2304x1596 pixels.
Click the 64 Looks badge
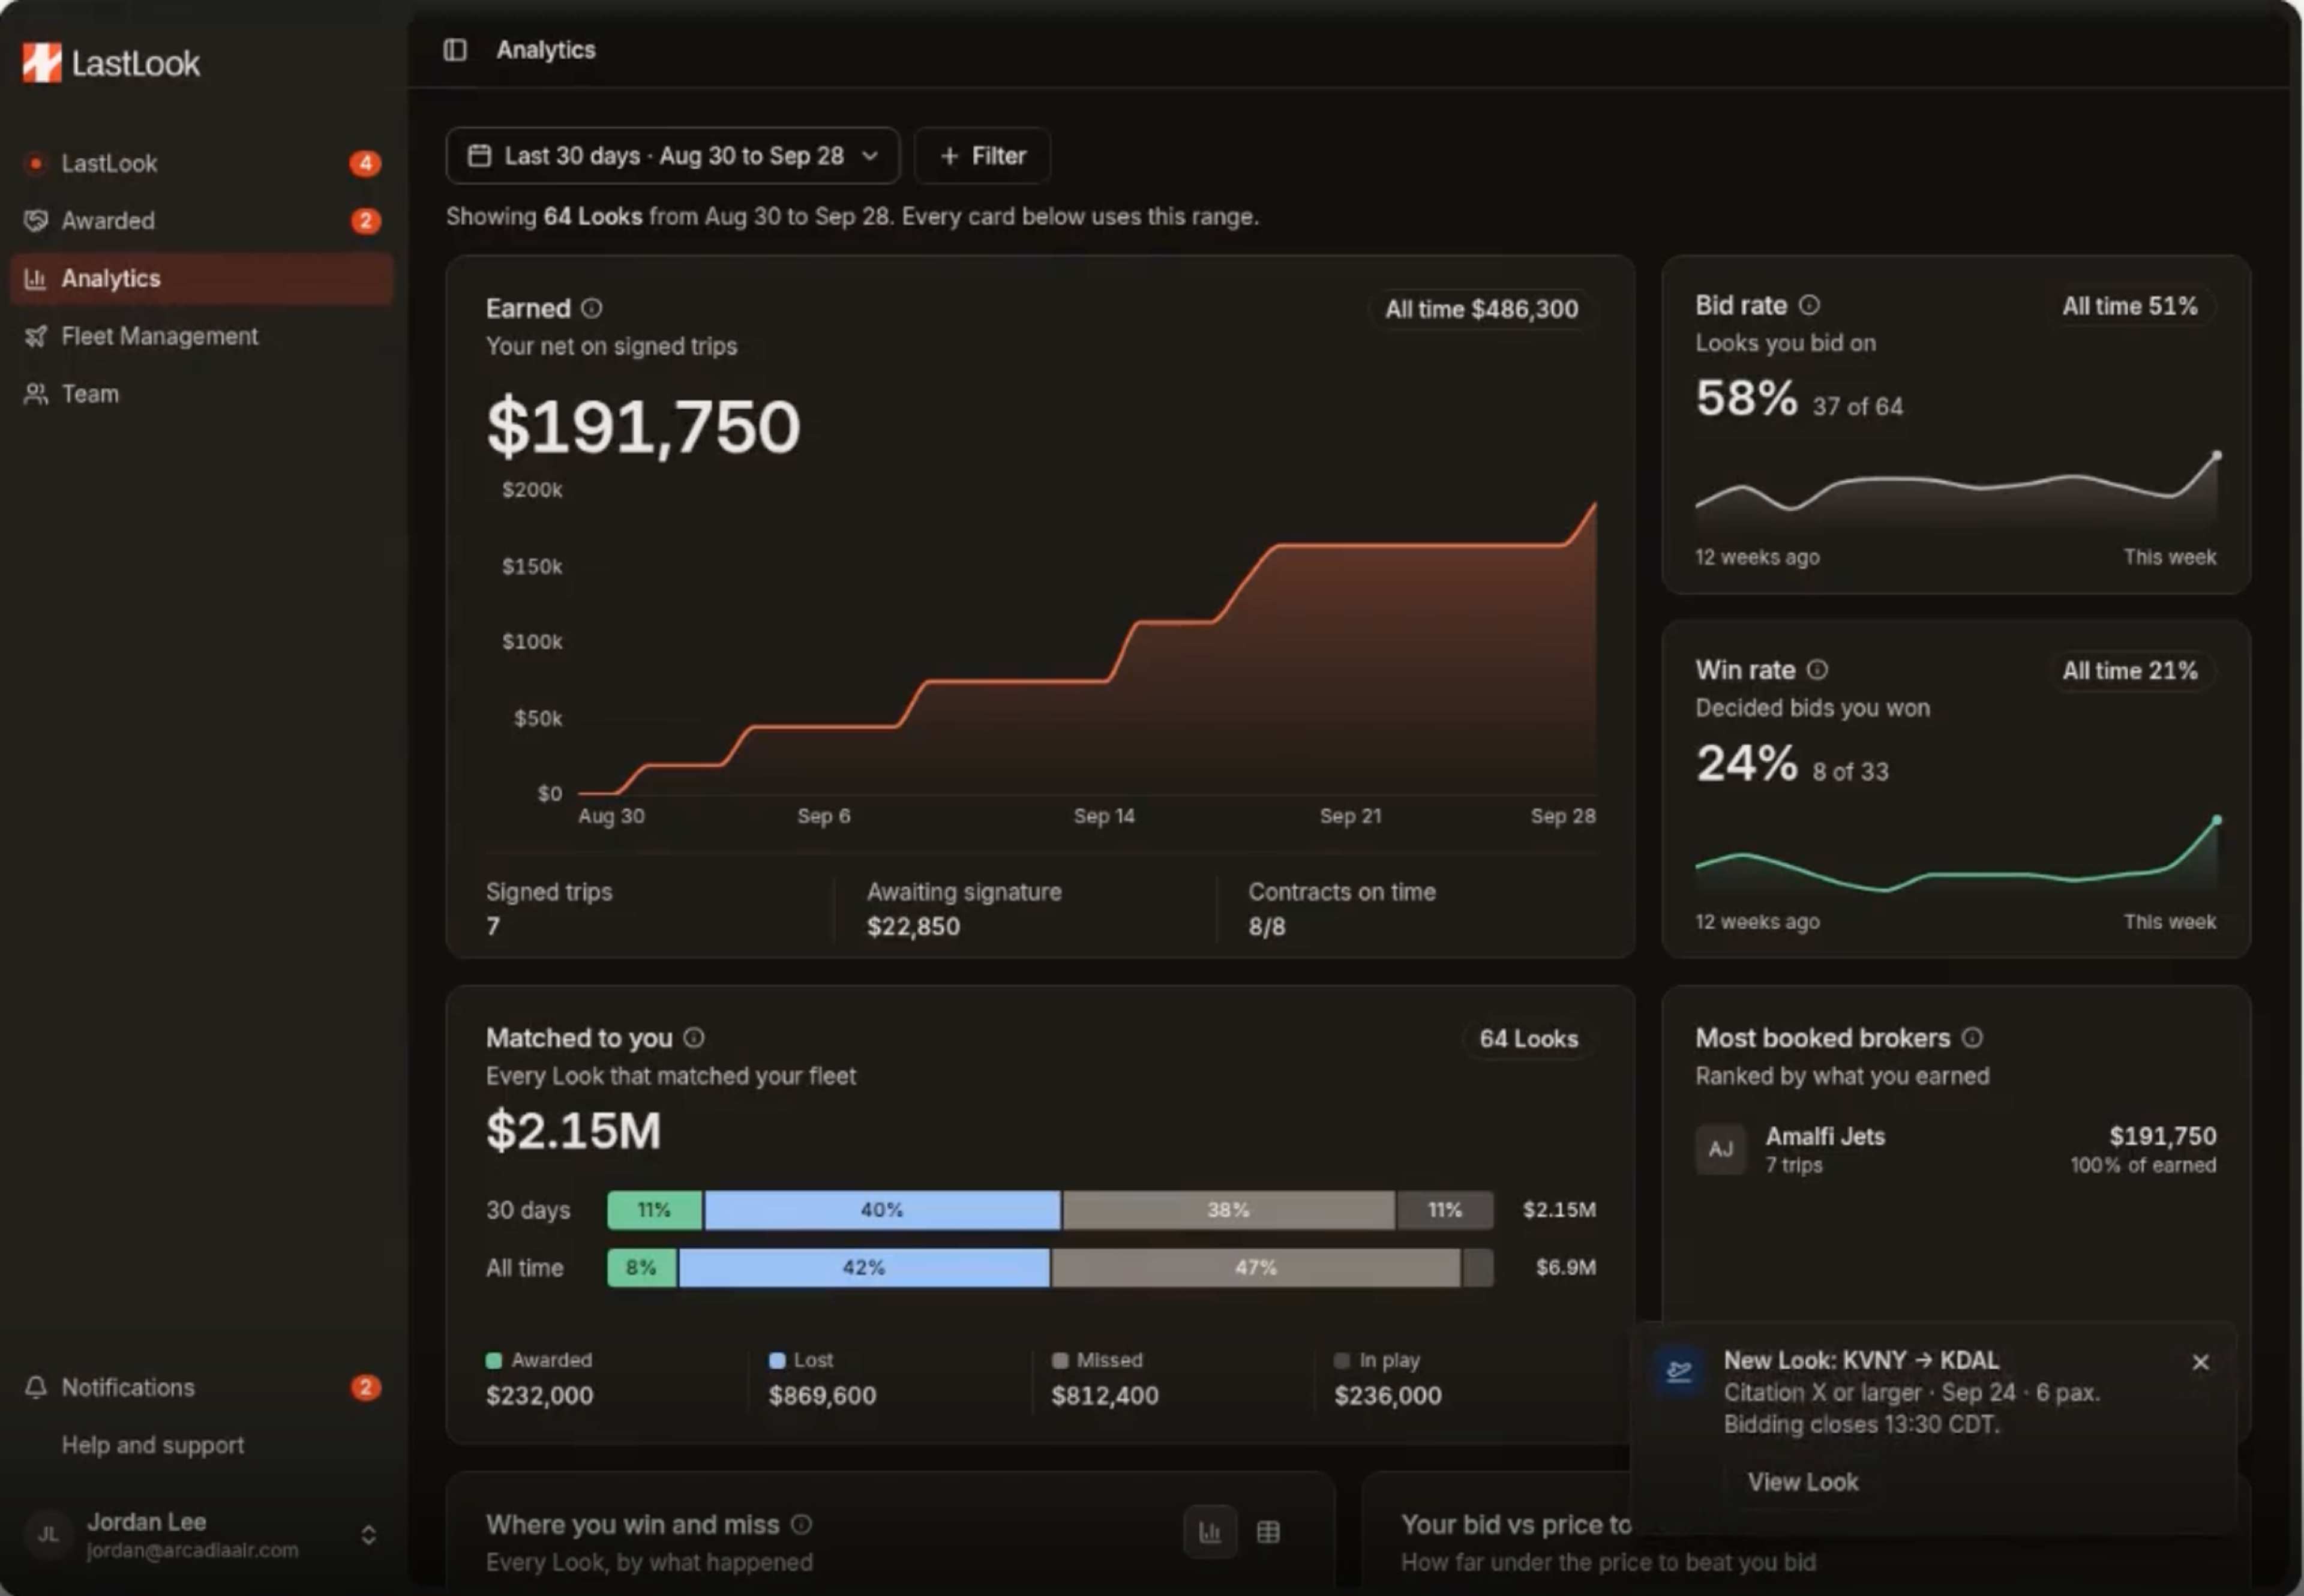[x=1528, y=1039]
